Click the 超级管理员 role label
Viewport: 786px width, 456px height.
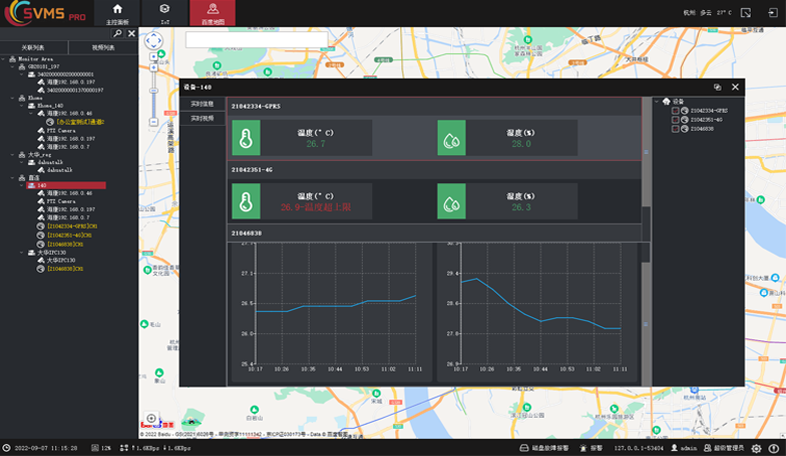coord(729,448)
